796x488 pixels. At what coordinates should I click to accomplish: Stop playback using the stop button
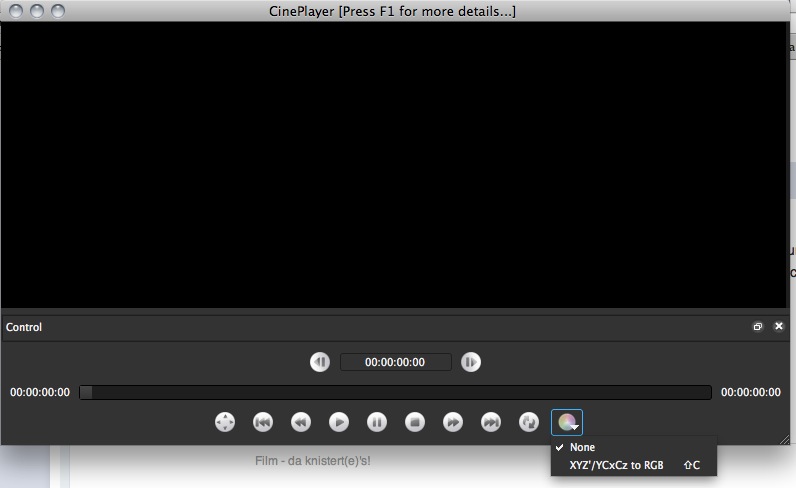[415, 422]
